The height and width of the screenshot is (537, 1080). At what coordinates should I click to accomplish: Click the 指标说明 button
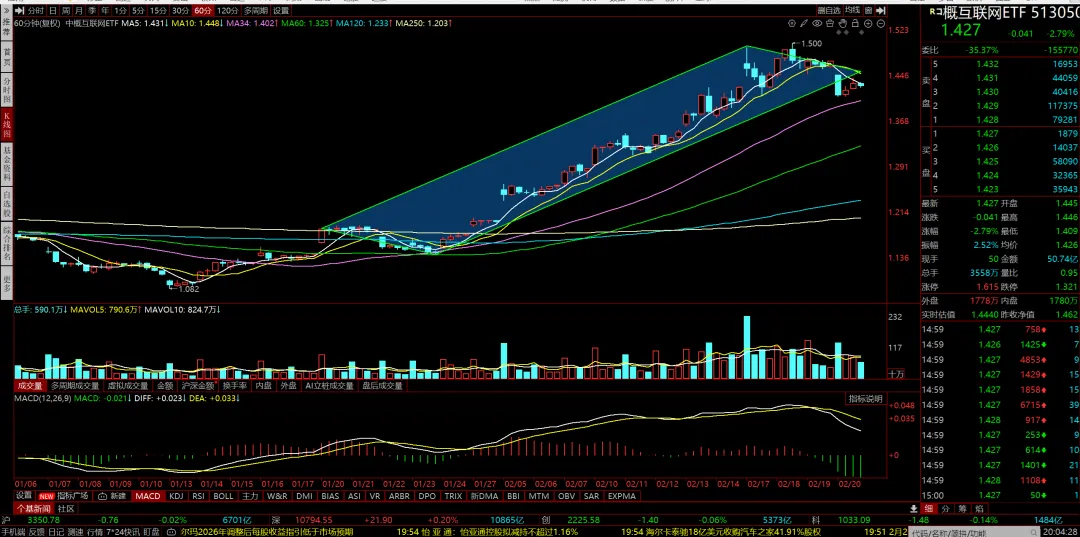click(x=864, y=399)
